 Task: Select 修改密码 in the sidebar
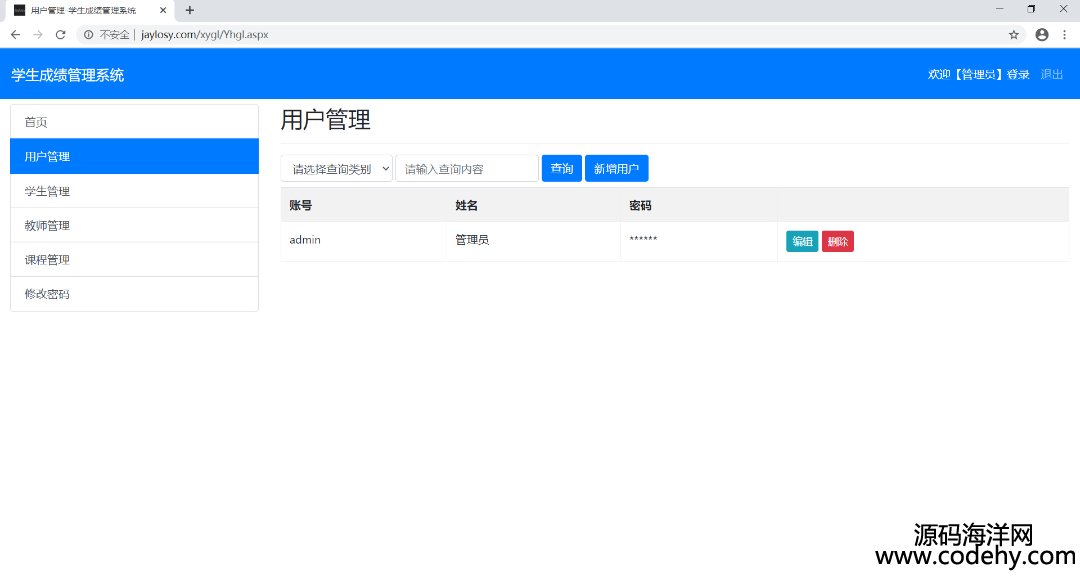[x=134, y=294]
